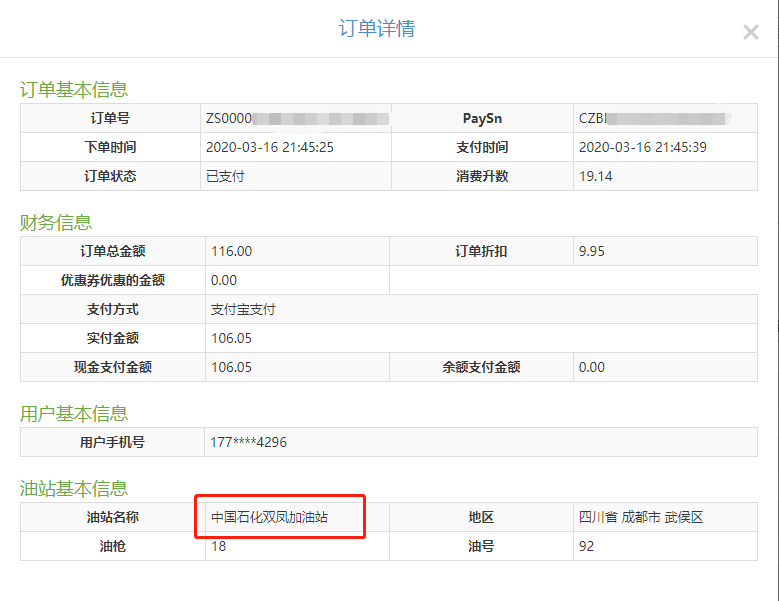This screenshot has width=779, height=601.
Task: Select the order time 2020-03-16 21:45:25
Action: click(269, 147)
